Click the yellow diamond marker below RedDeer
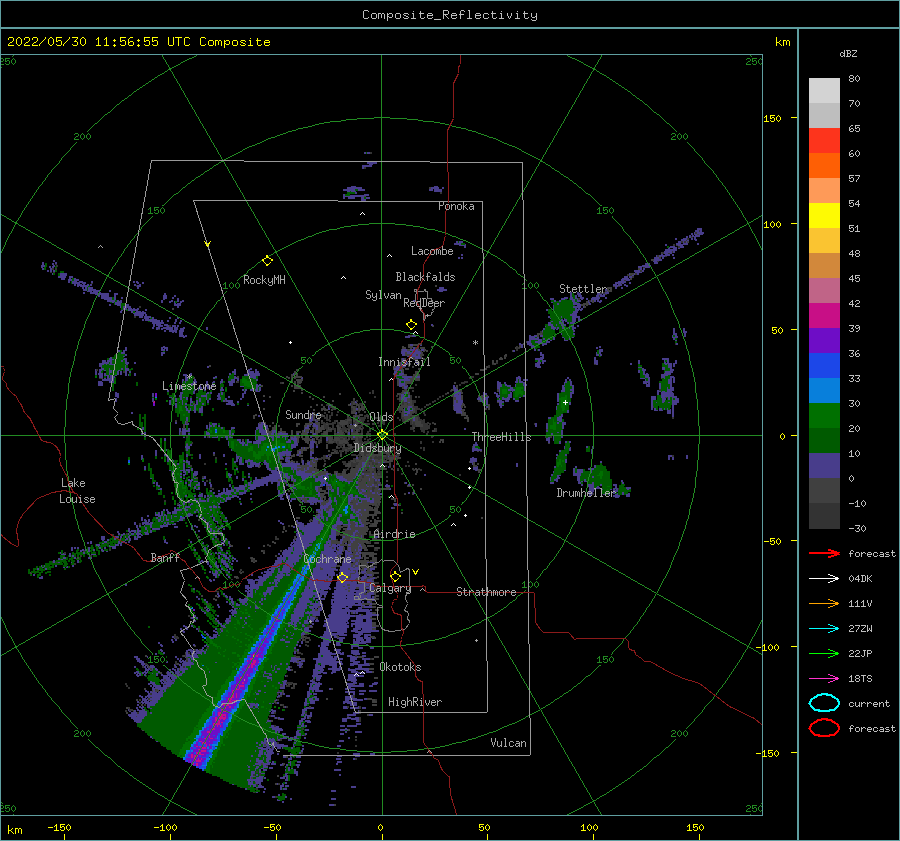The image size is (900, 841). [412, 325]
